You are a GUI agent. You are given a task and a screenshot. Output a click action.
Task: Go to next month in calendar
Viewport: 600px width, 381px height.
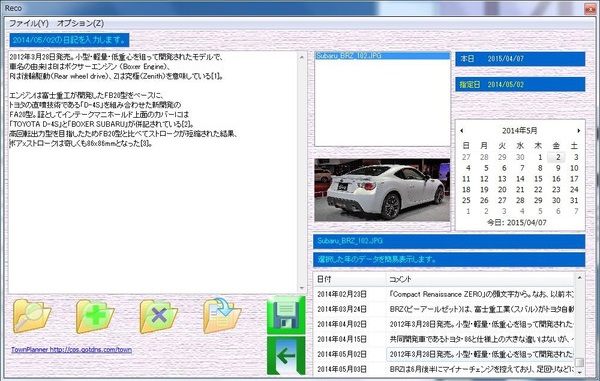(x=579, y=130)
